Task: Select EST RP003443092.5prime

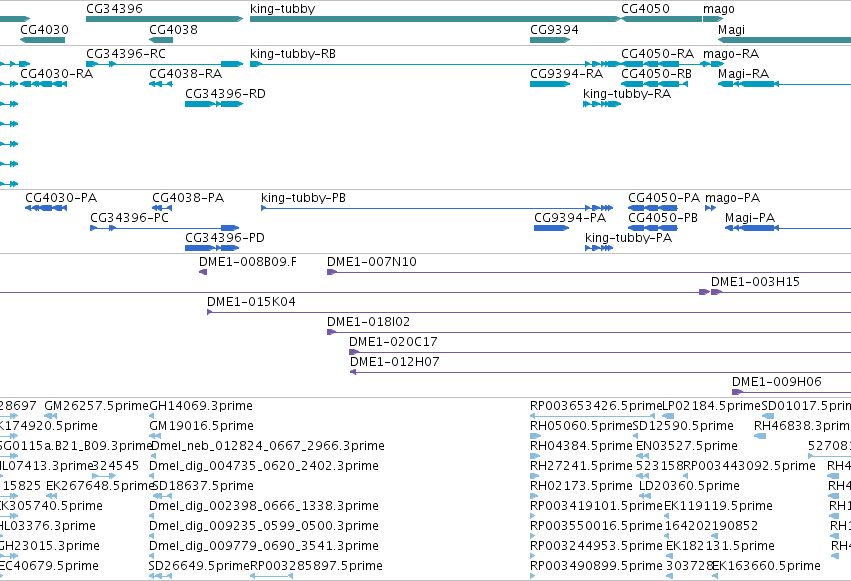Action: coord(686,476)
